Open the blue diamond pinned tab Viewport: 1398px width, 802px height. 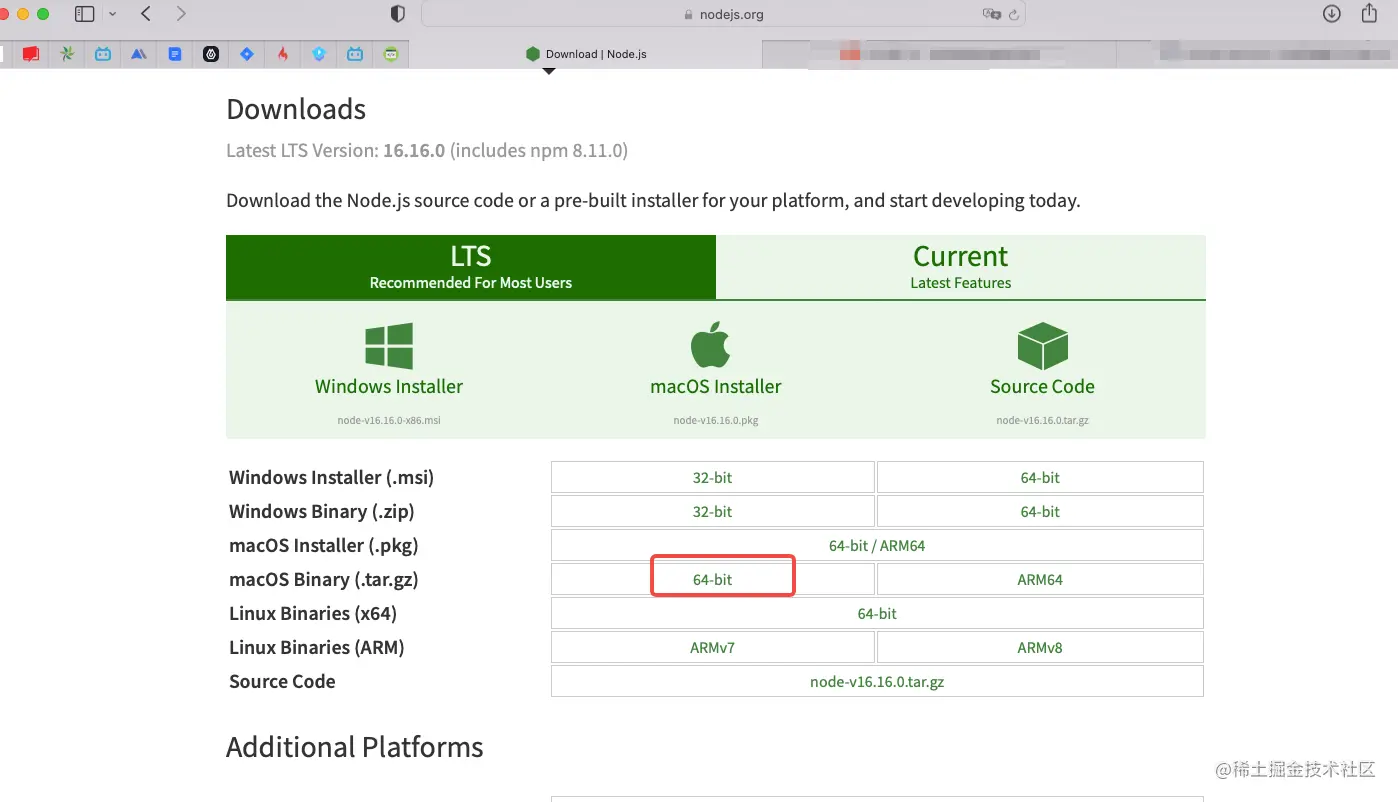coord(247,54)
